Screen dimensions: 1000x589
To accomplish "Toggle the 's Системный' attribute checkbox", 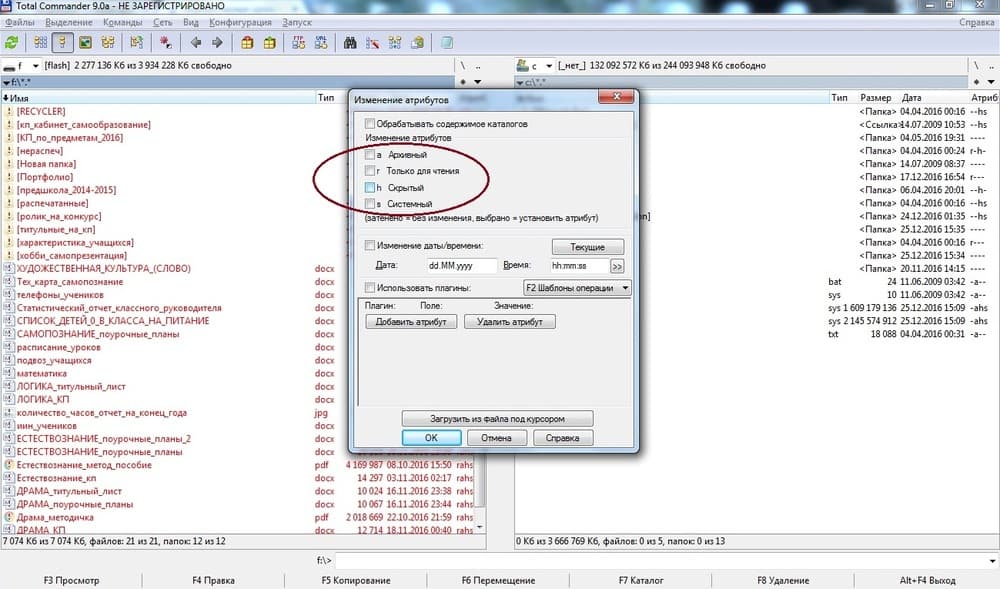I will pyautogui.click(x=370, y=204).
